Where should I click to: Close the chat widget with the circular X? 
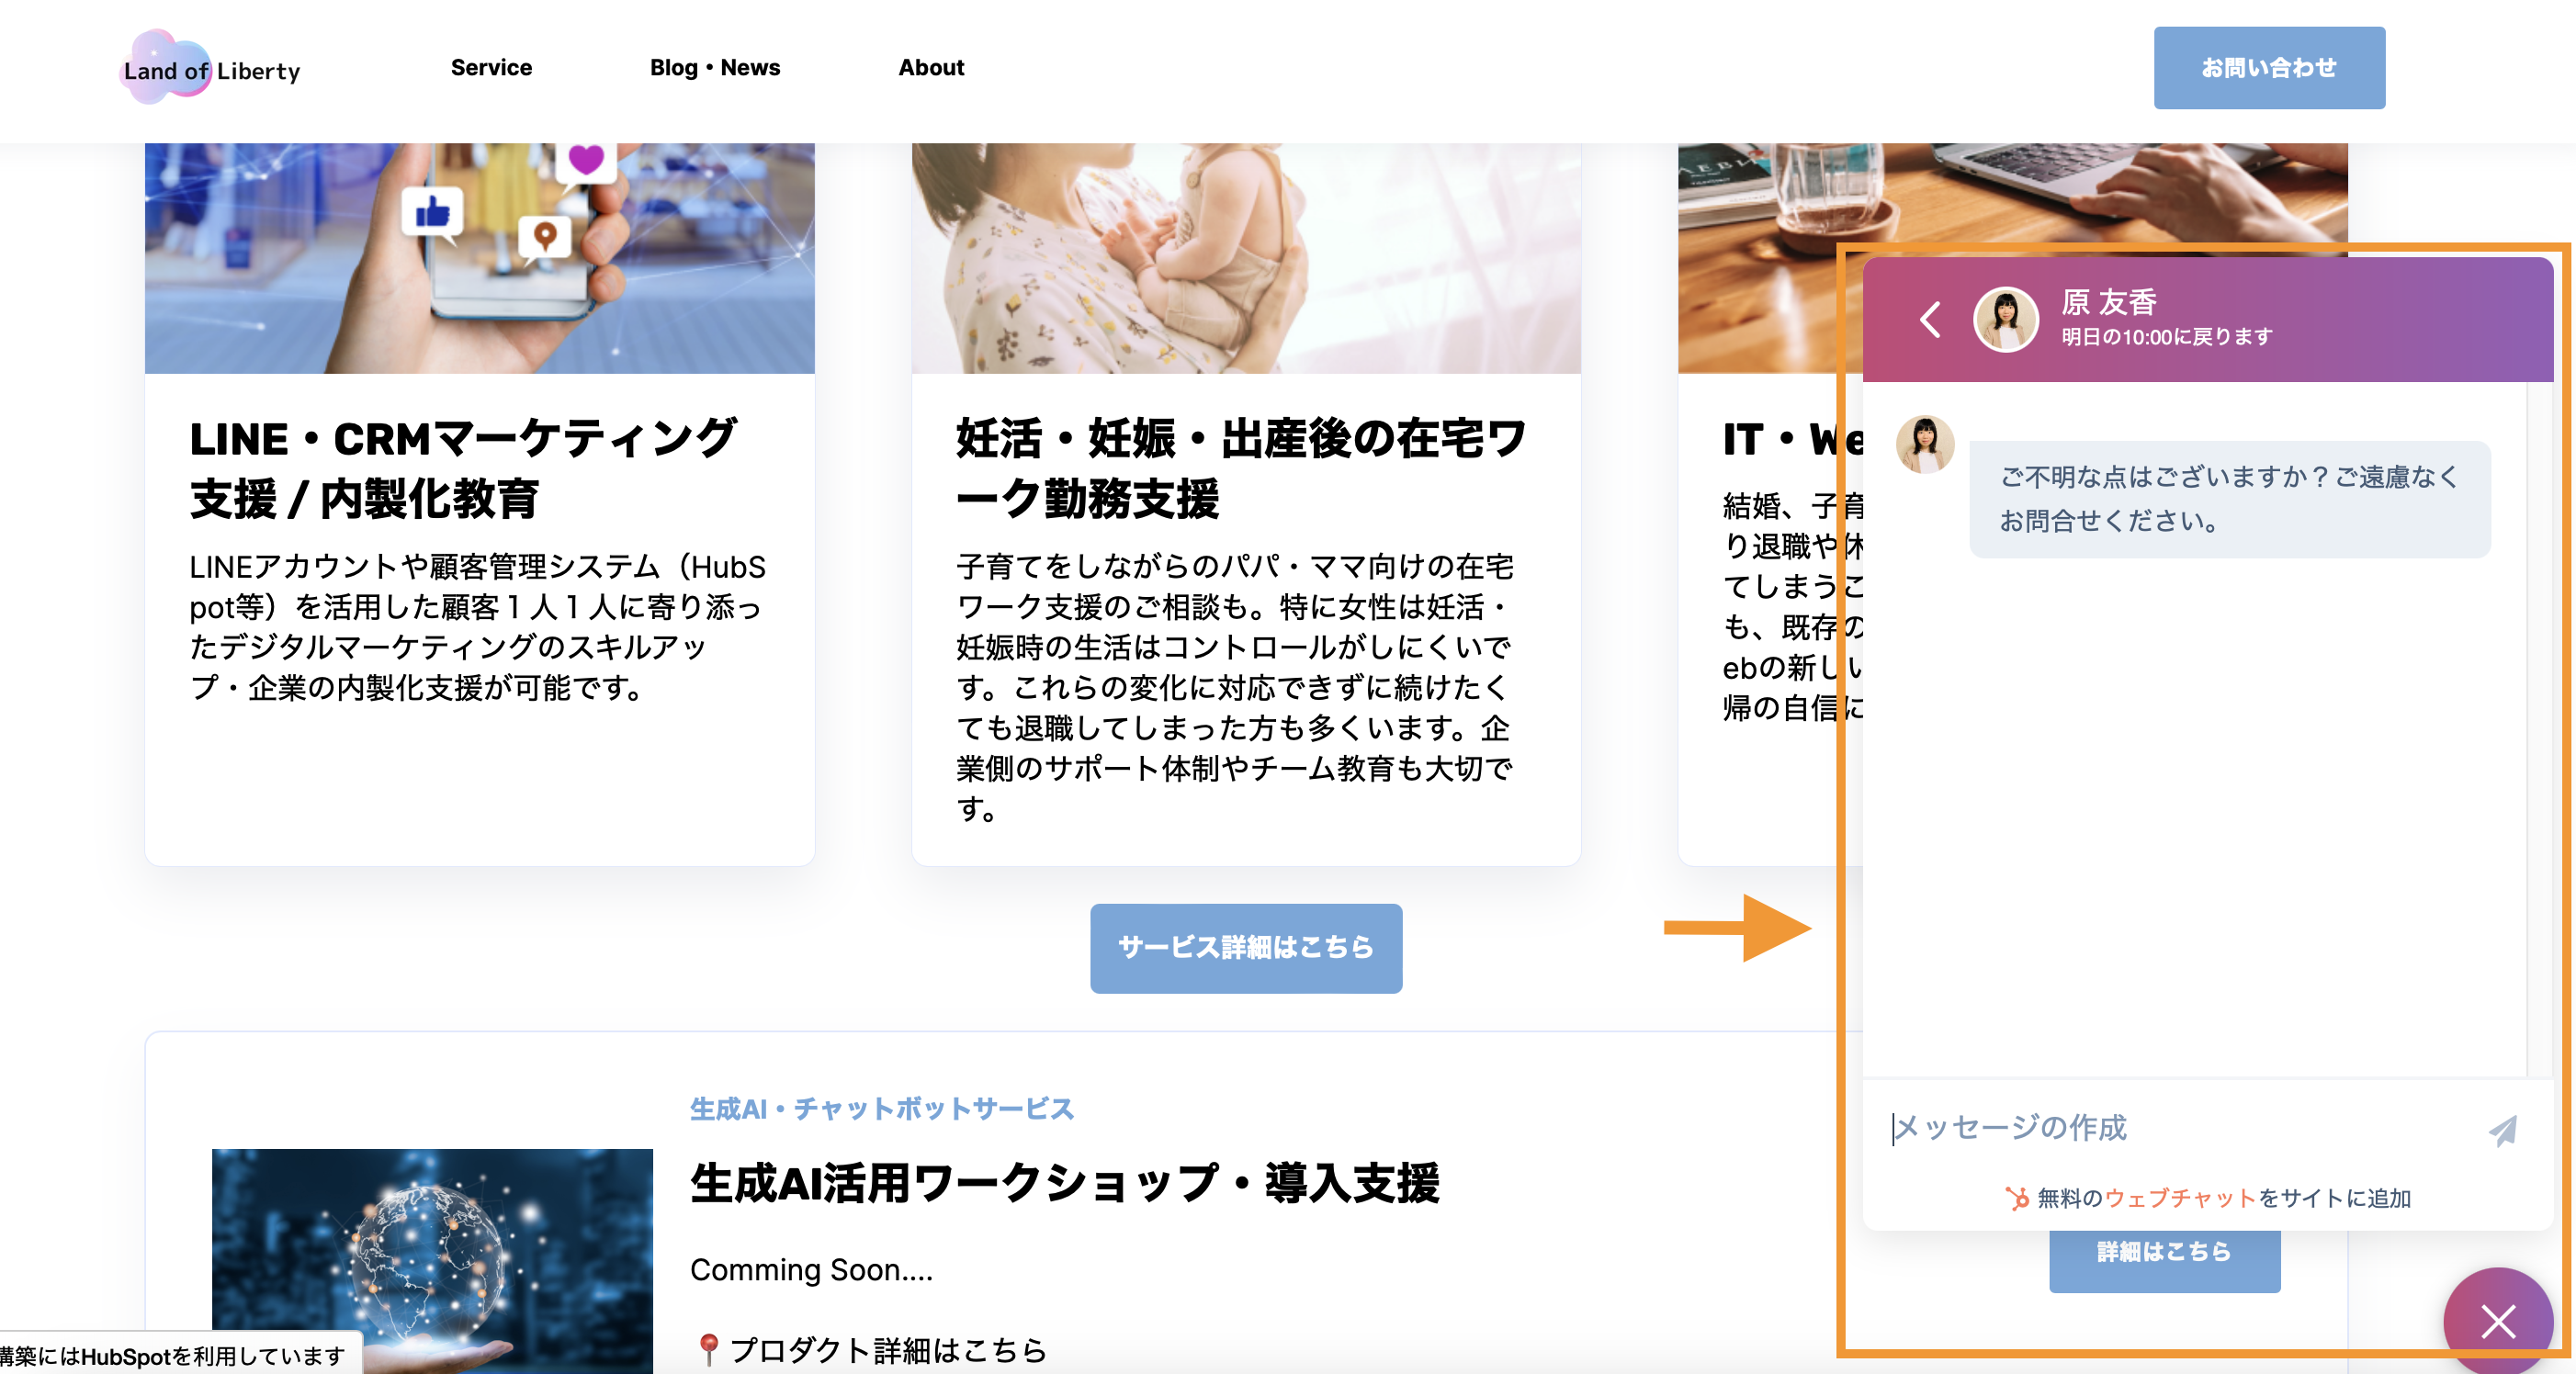point(2499,1321)
